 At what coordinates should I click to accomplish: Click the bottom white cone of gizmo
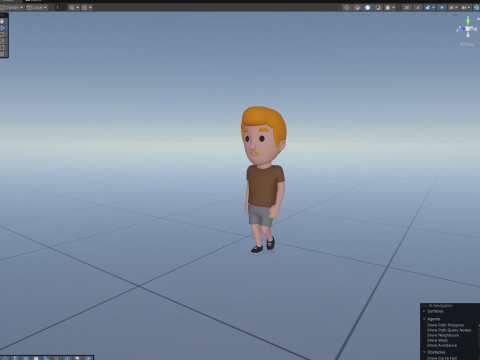click(468, 34)
